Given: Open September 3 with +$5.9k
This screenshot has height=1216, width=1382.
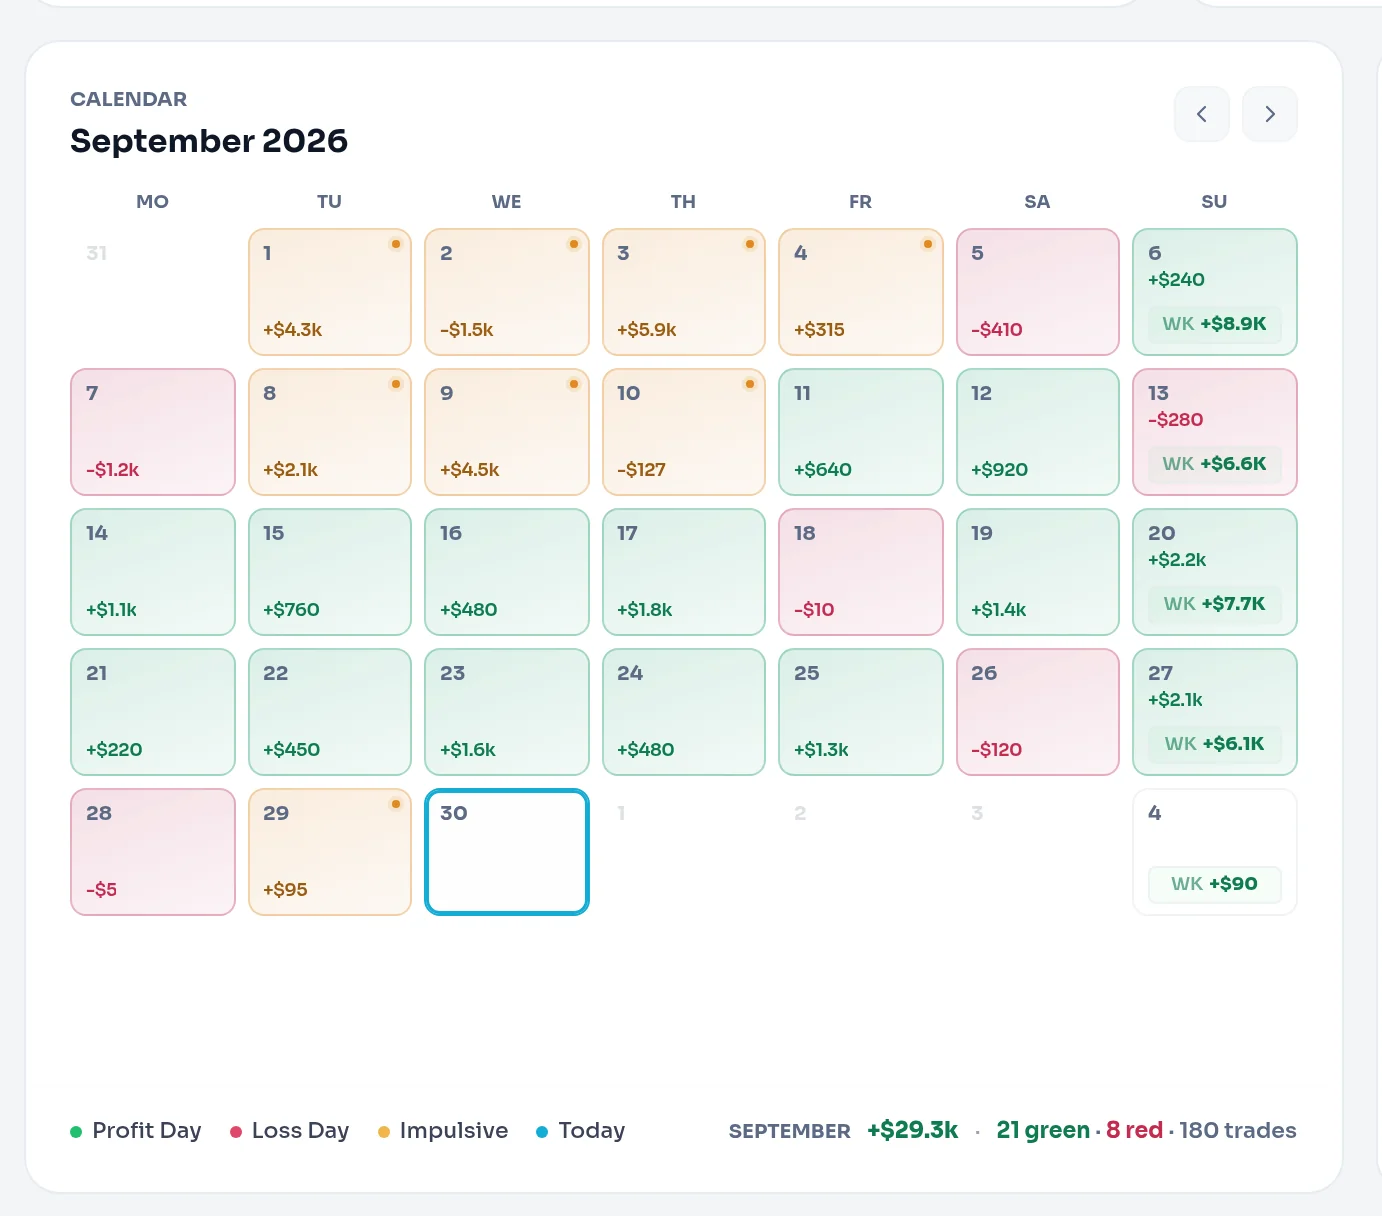Looking at the screenshot, I should coord(684,292).
